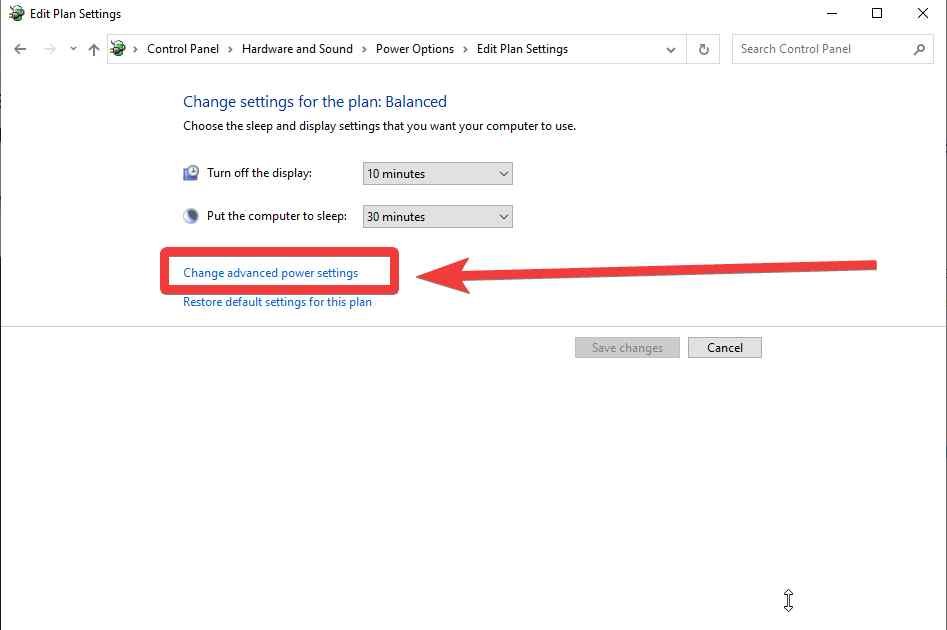This screenshot has width=947, height=630.
Task: Click 'Put the computer to sleep:' label
Action: [x=277, y=216]
